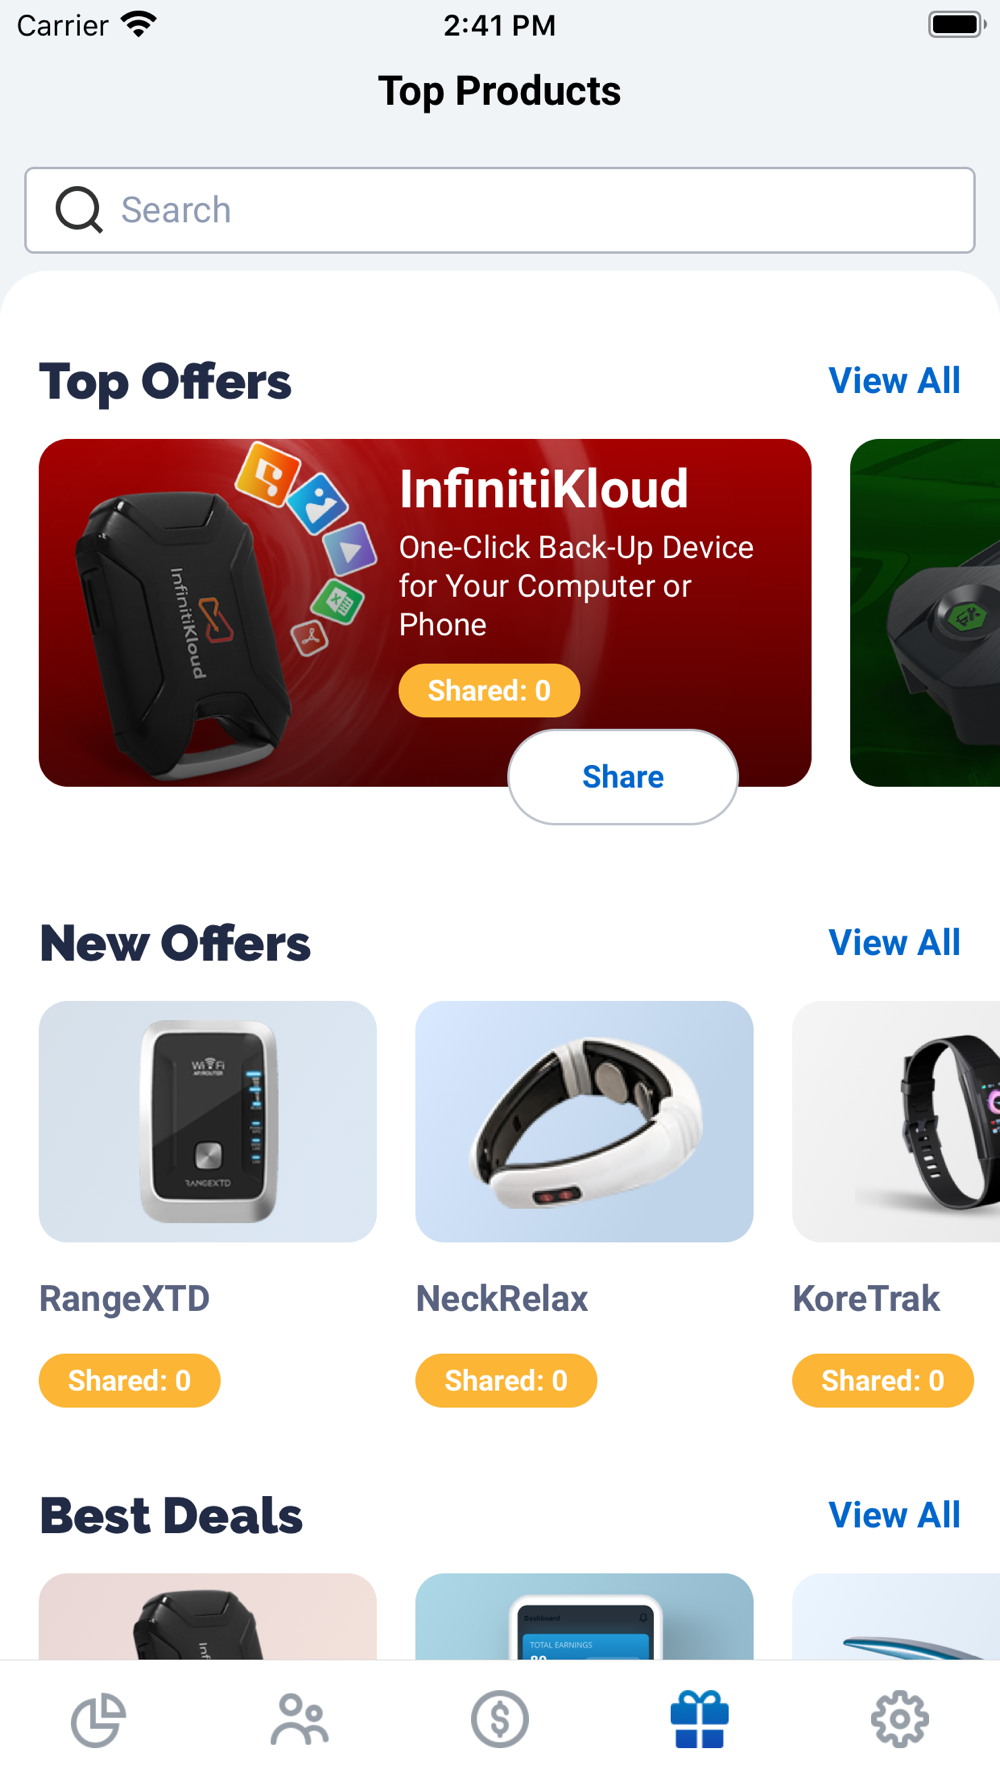View all Best Deals
This screenshot has width=1000, height=1778.
pos(894,1516)
